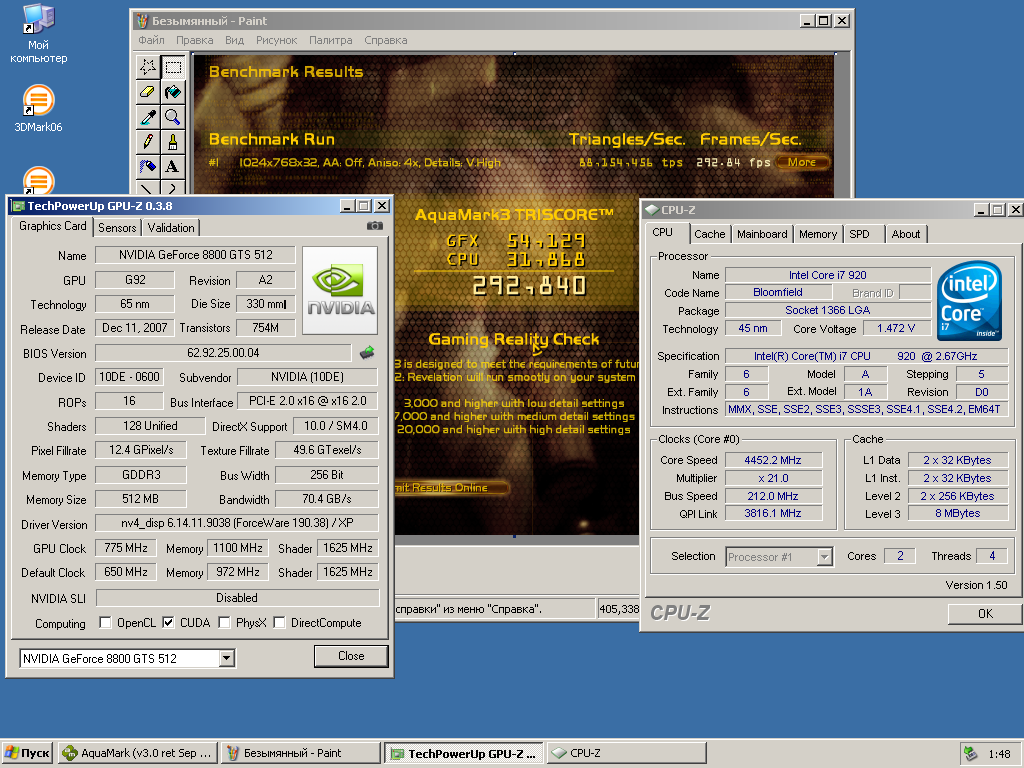The height and width of the screenshot is (768, 1024).
Task: Click the GPU-Z title bar icon
Action: (x=18, y=206)
